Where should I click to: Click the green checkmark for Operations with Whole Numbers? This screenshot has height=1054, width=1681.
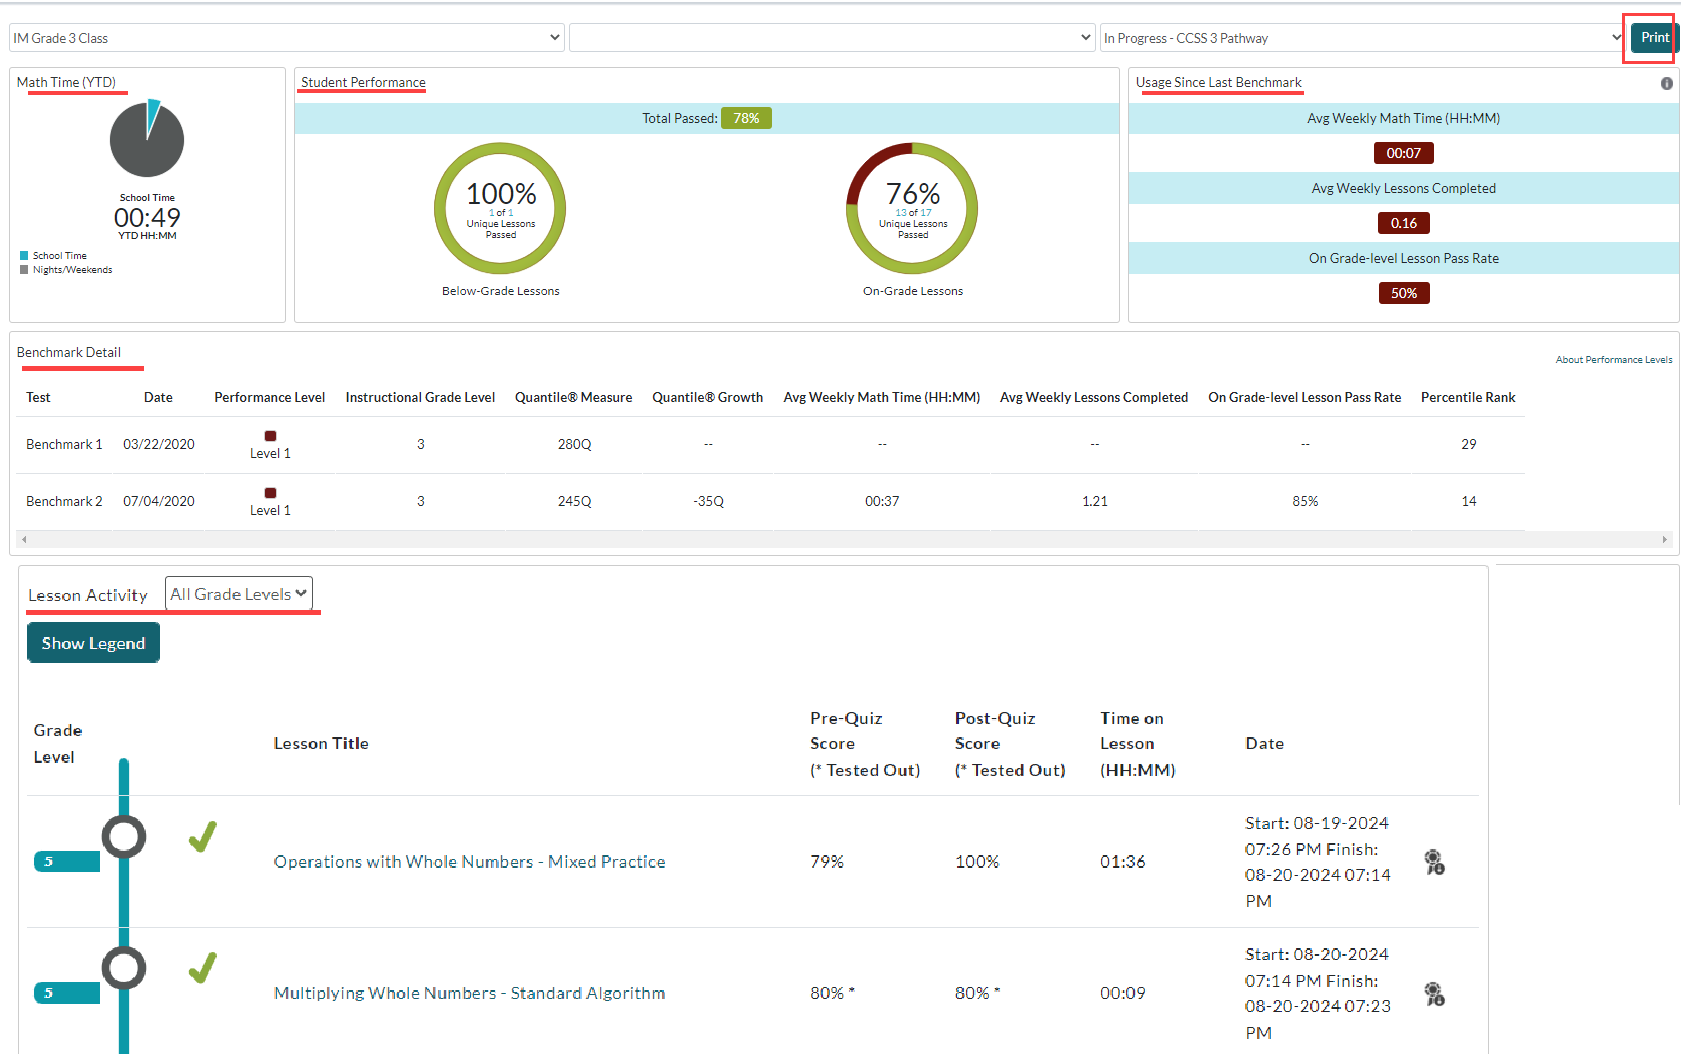203,837
